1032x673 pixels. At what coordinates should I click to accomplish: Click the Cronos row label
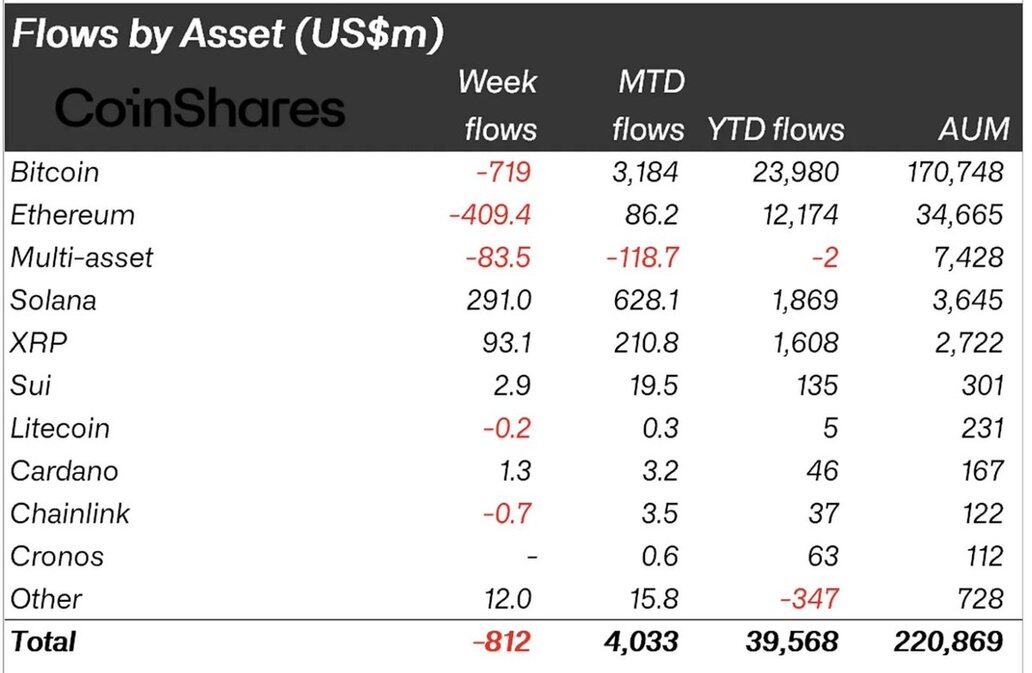coord(57,556)
